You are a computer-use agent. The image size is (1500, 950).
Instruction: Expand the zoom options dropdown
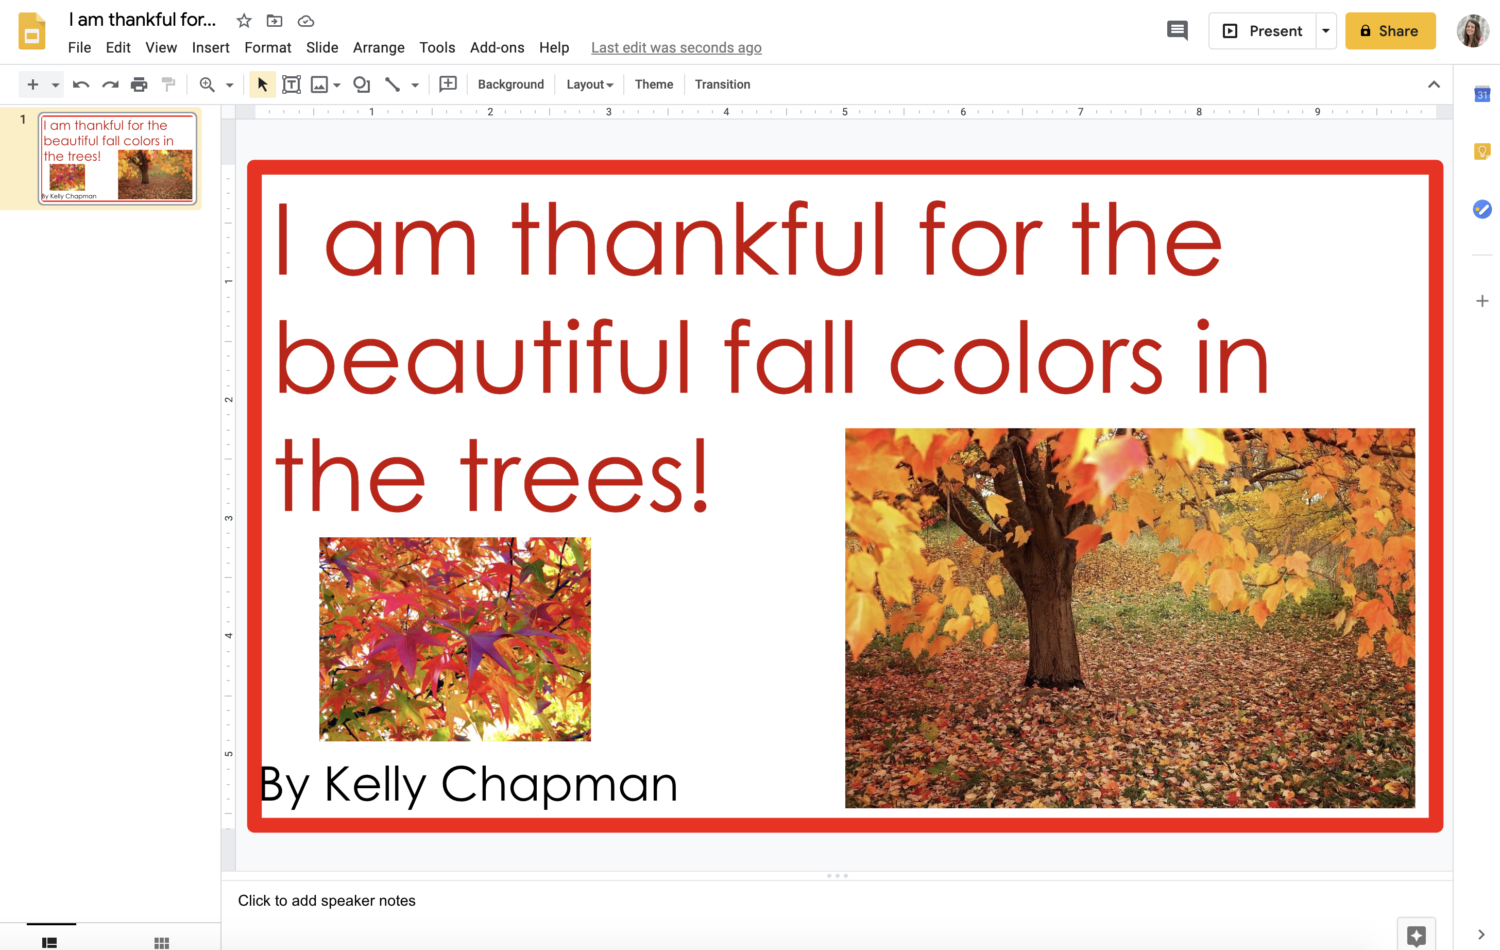coord(228,84)
